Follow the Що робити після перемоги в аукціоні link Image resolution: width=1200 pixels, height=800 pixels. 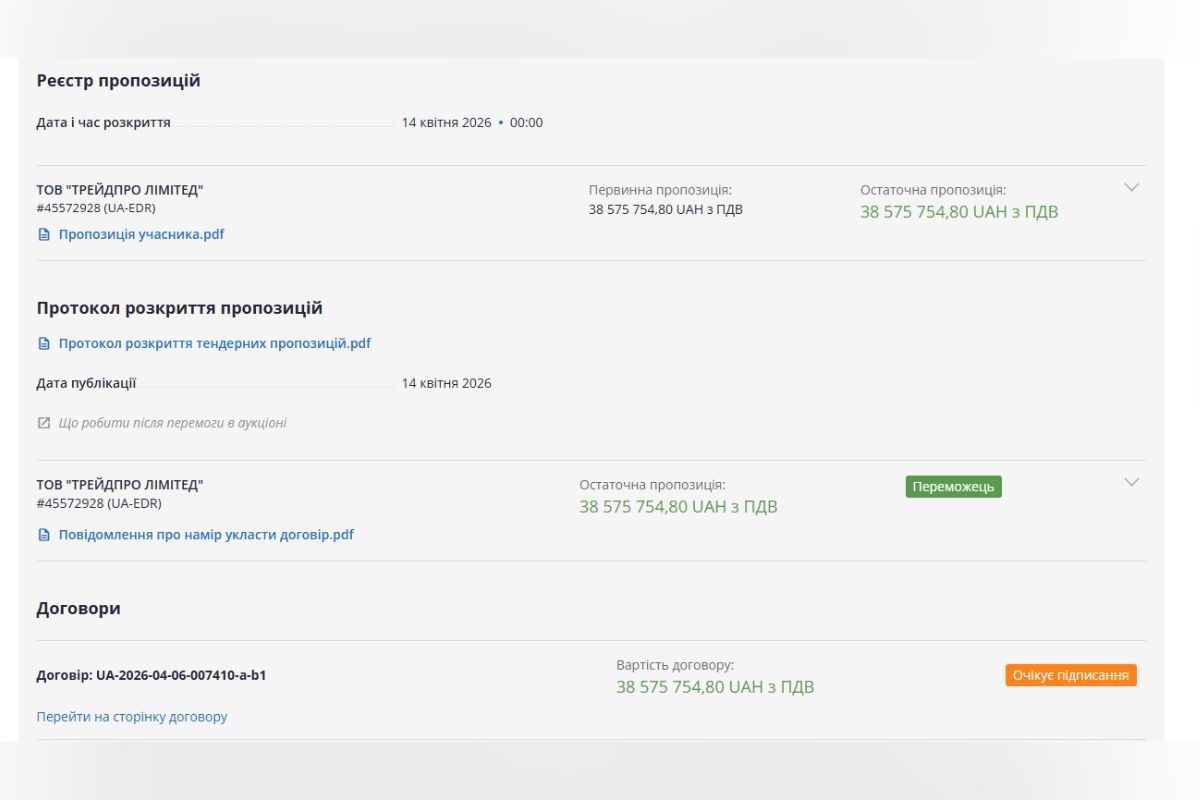pyautogui.click(x=172, y=423)
